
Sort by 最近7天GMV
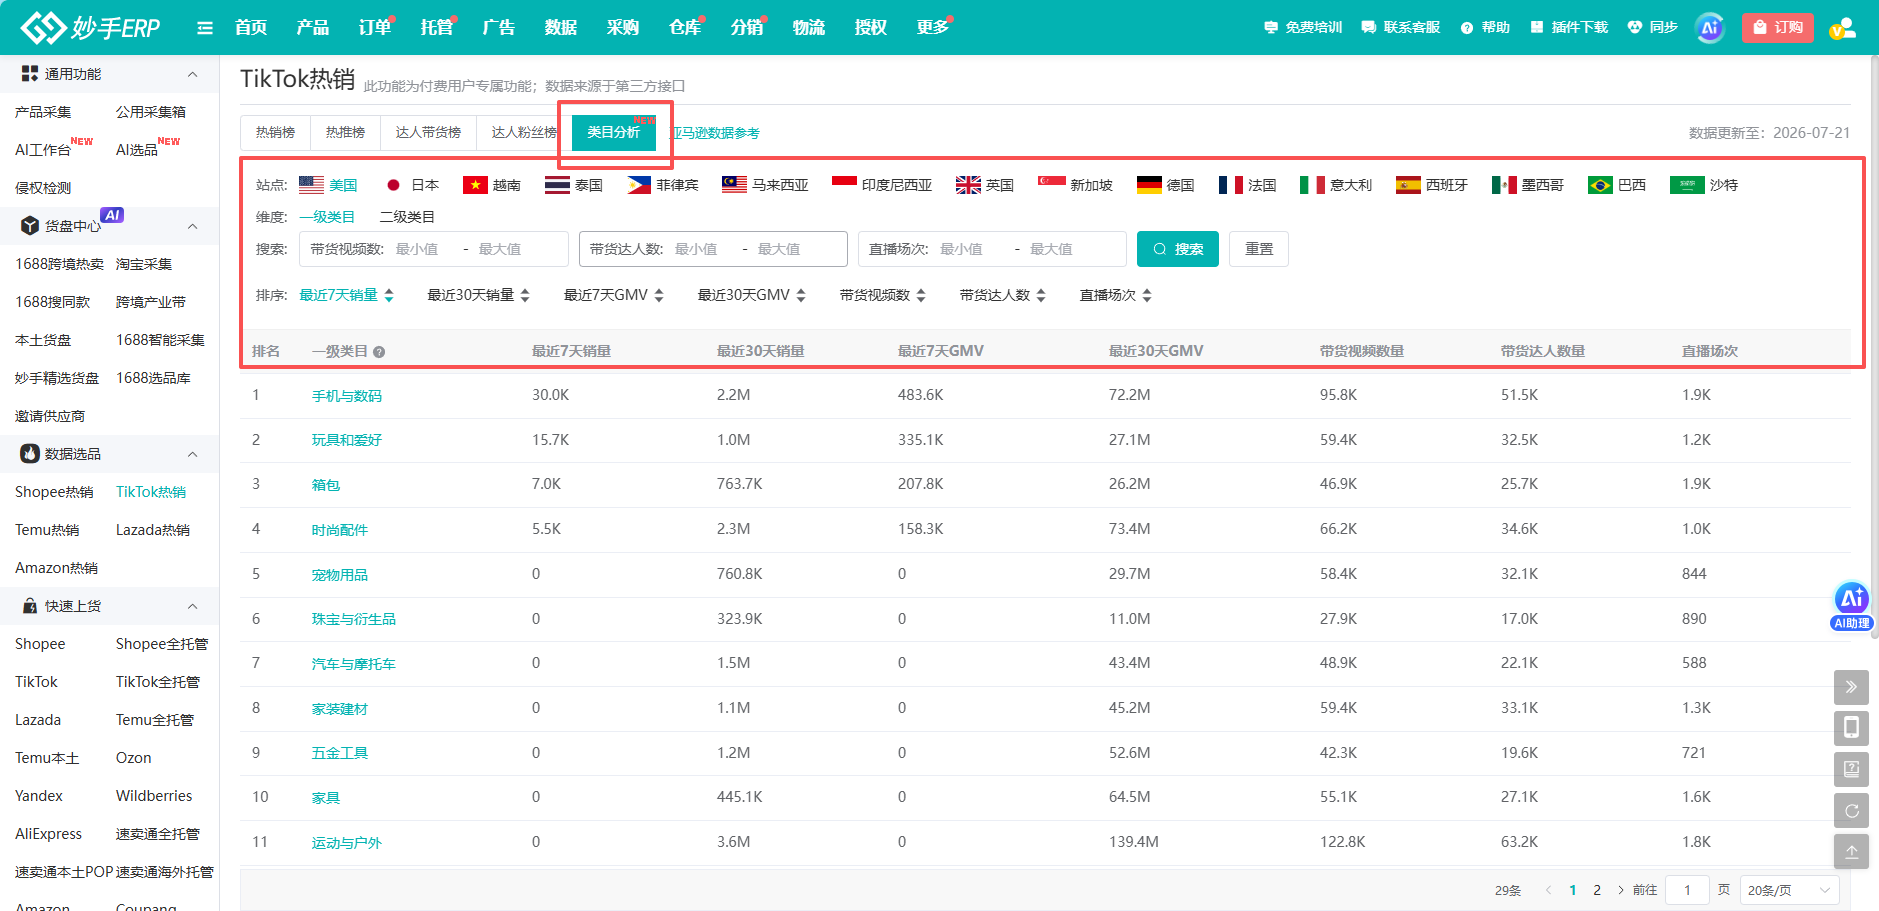(614, 295)
